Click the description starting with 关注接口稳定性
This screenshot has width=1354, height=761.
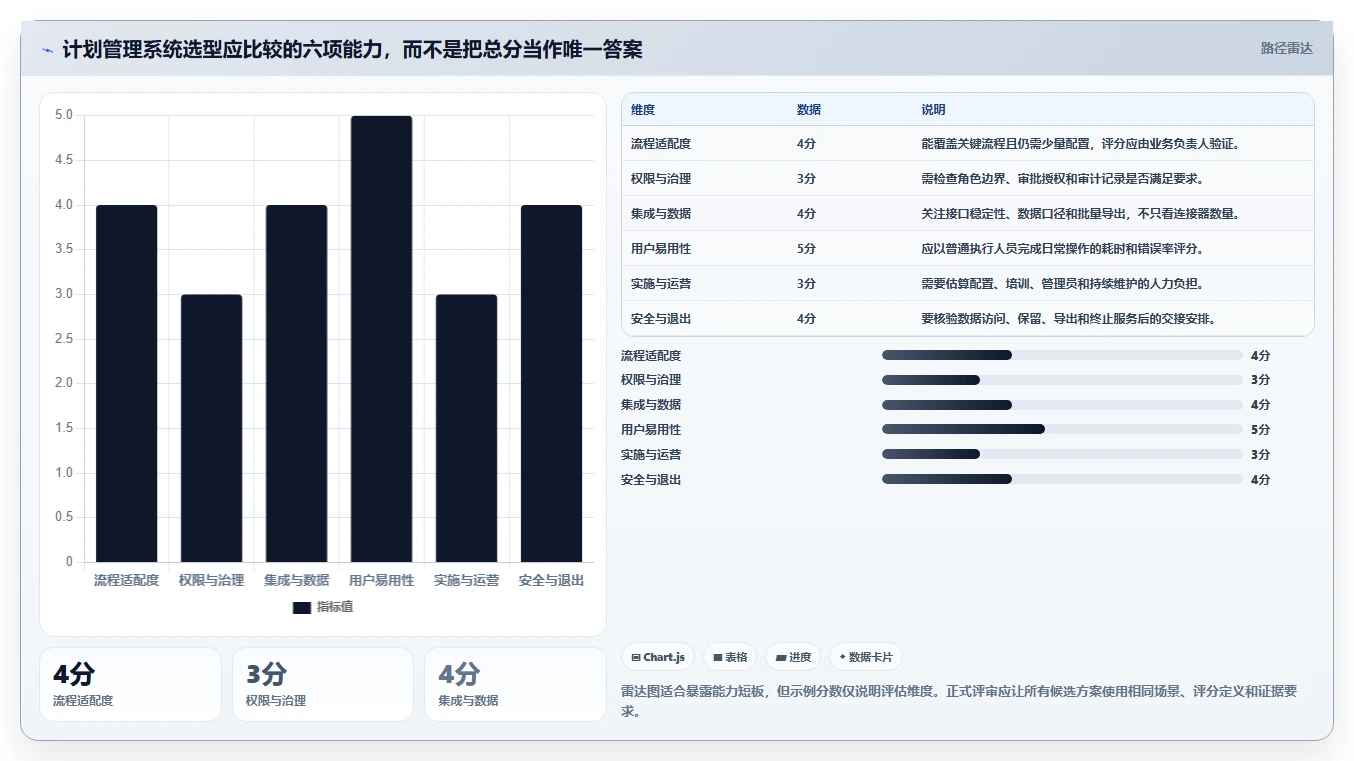pyautogui.click(x=1081, y=214)
